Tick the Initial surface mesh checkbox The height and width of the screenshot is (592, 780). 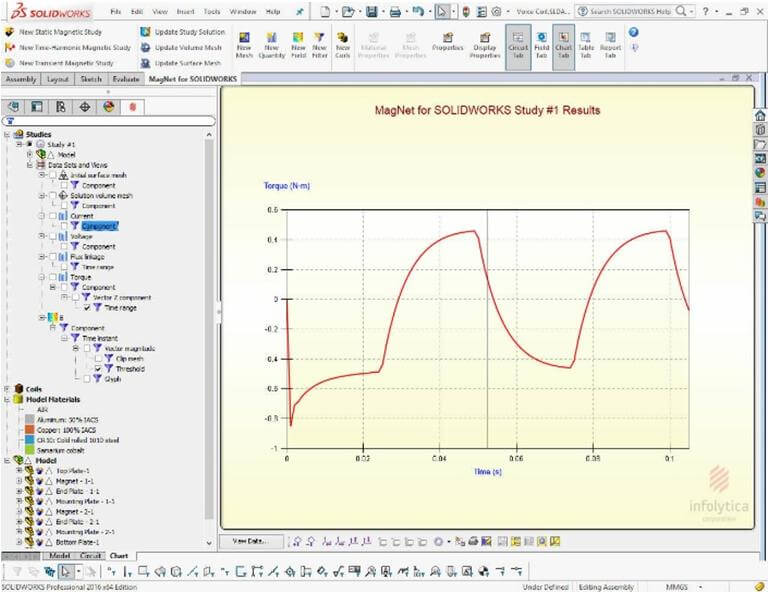click(52, 175)
